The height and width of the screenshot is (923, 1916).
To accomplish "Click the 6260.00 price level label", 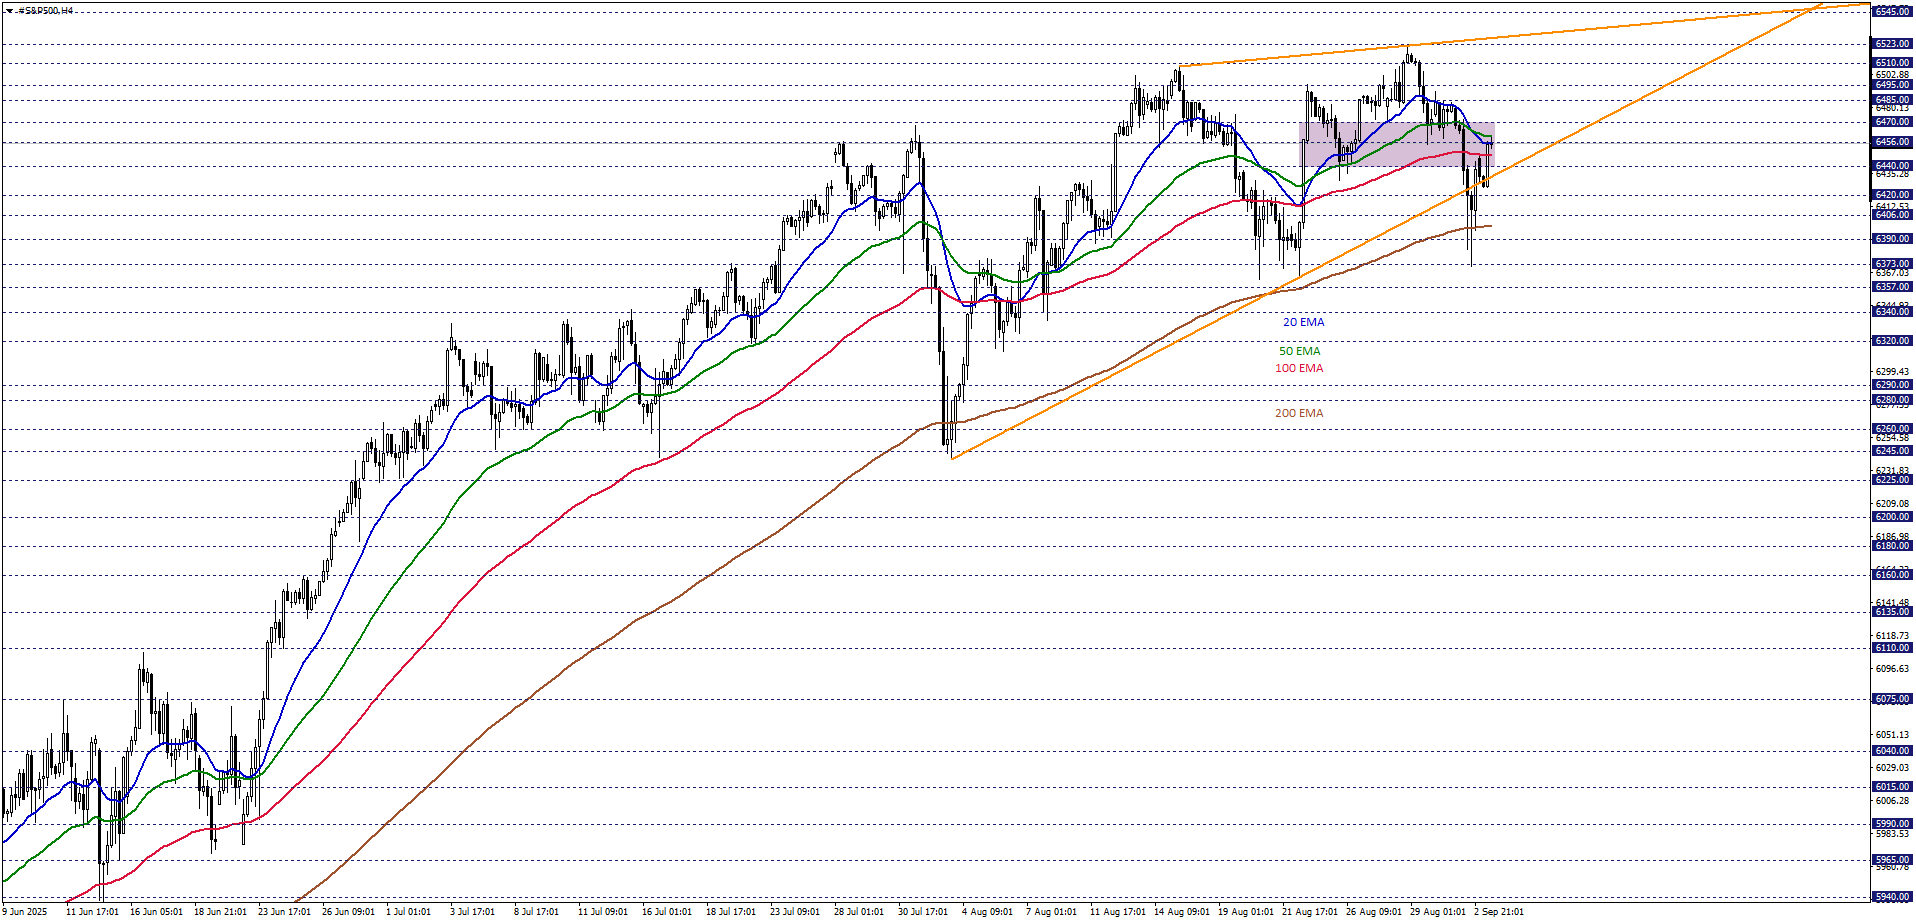I will [1891, 429].
